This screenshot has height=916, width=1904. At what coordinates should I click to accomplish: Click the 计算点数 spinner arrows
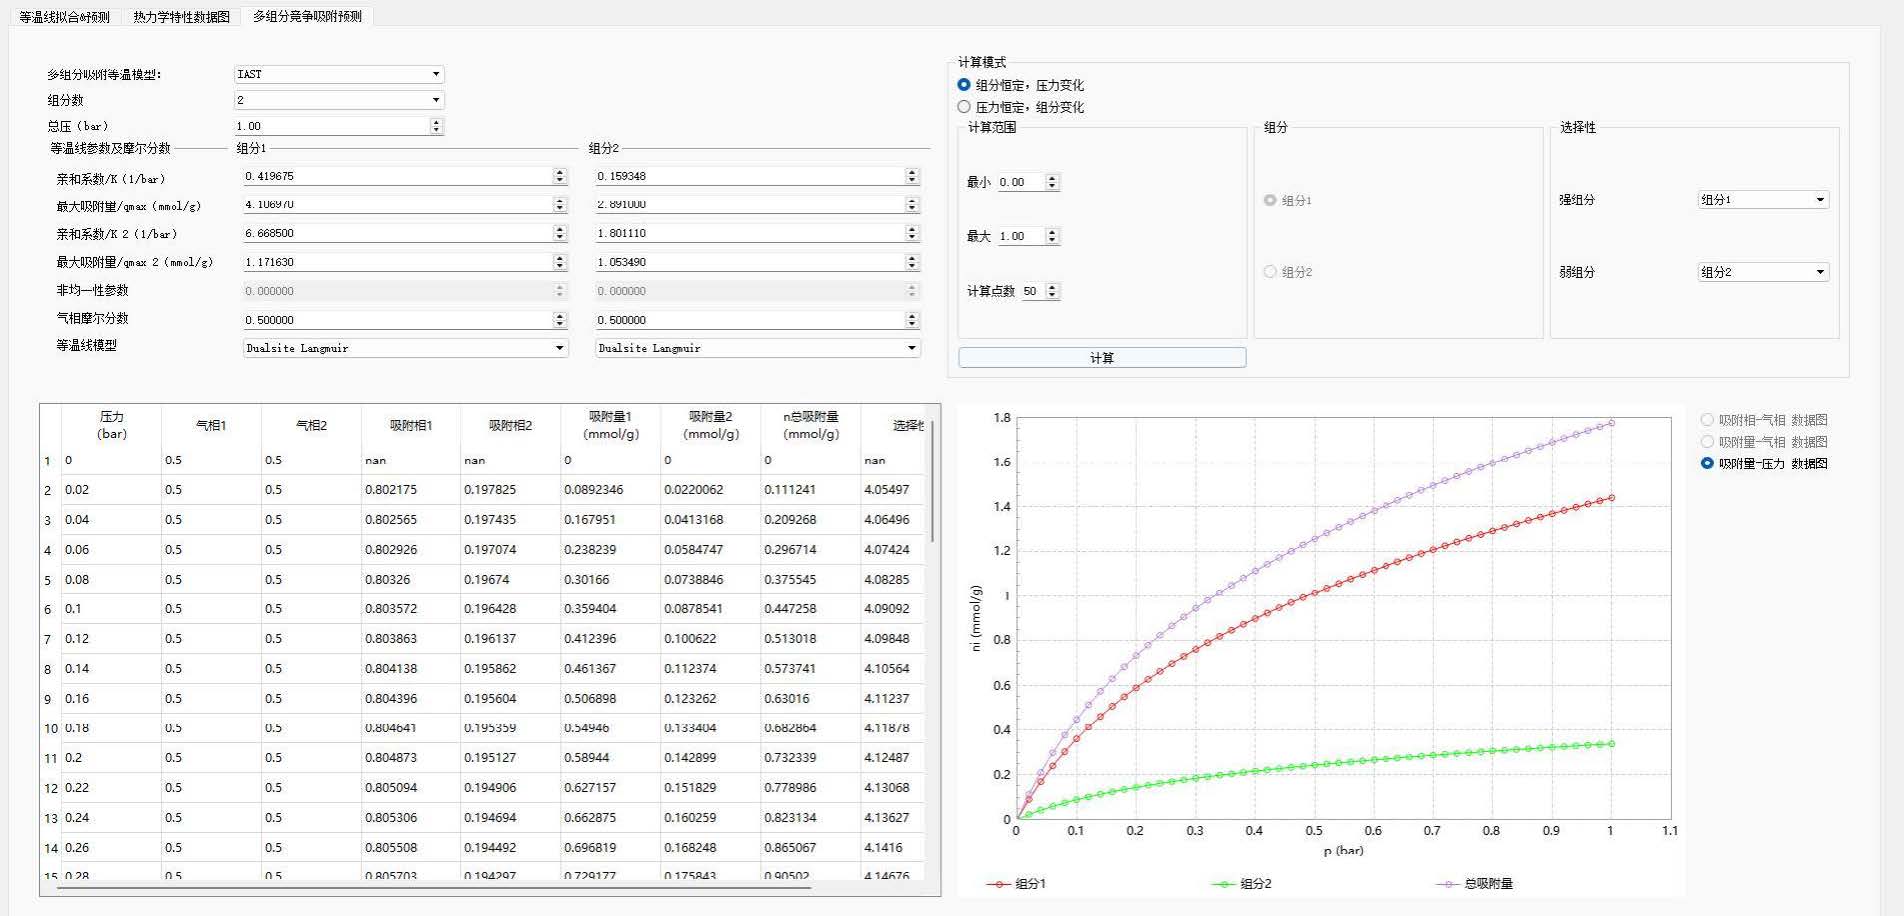[1052, 291]
